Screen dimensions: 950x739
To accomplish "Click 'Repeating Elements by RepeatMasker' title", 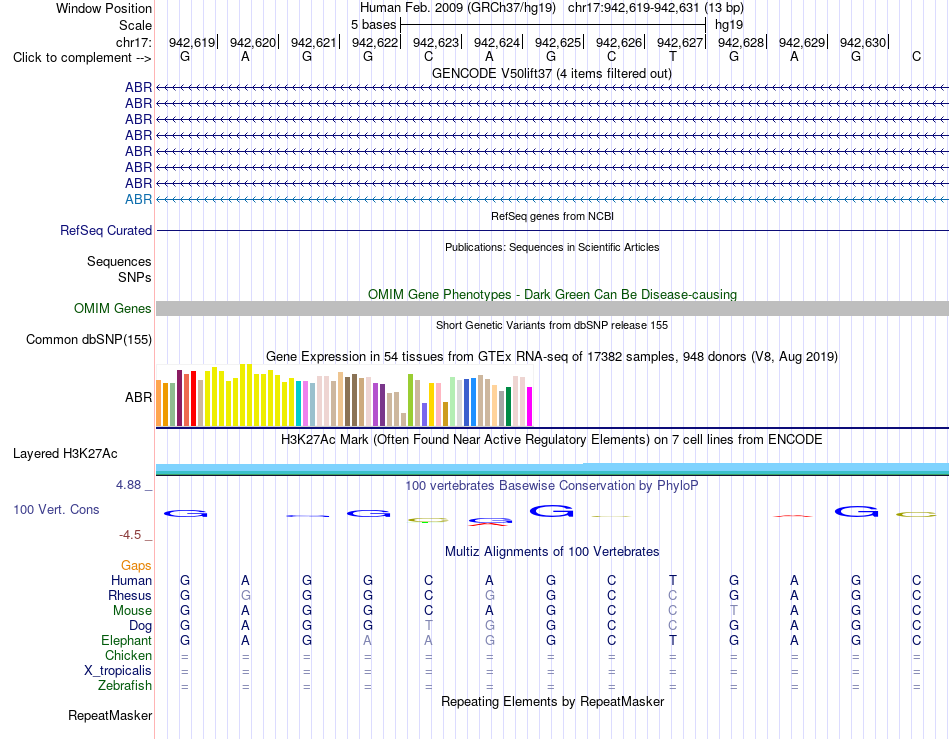I will pos(553,701).
